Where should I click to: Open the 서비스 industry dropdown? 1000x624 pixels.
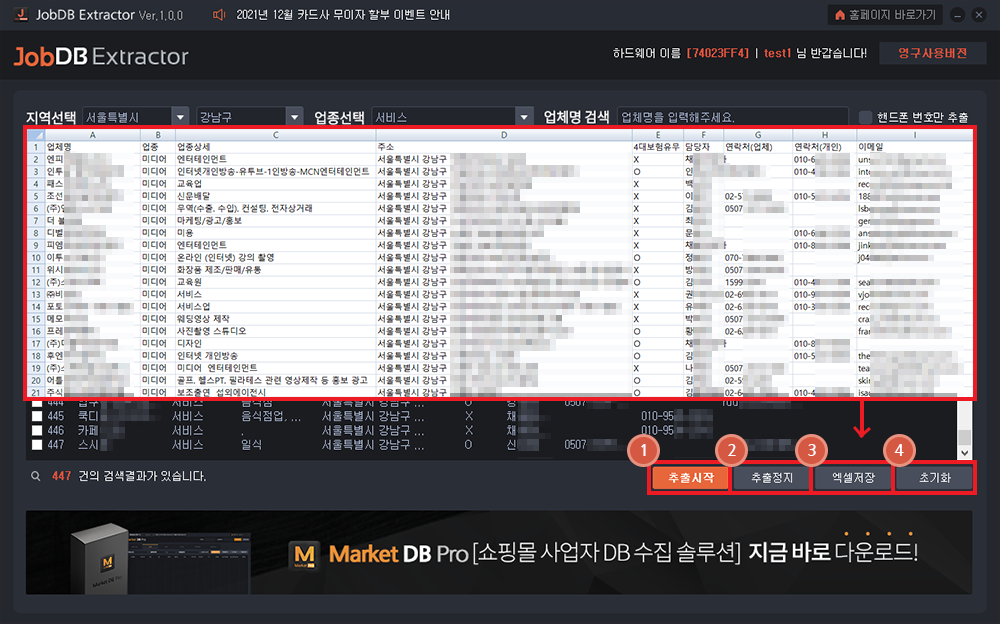click(524, 117)
